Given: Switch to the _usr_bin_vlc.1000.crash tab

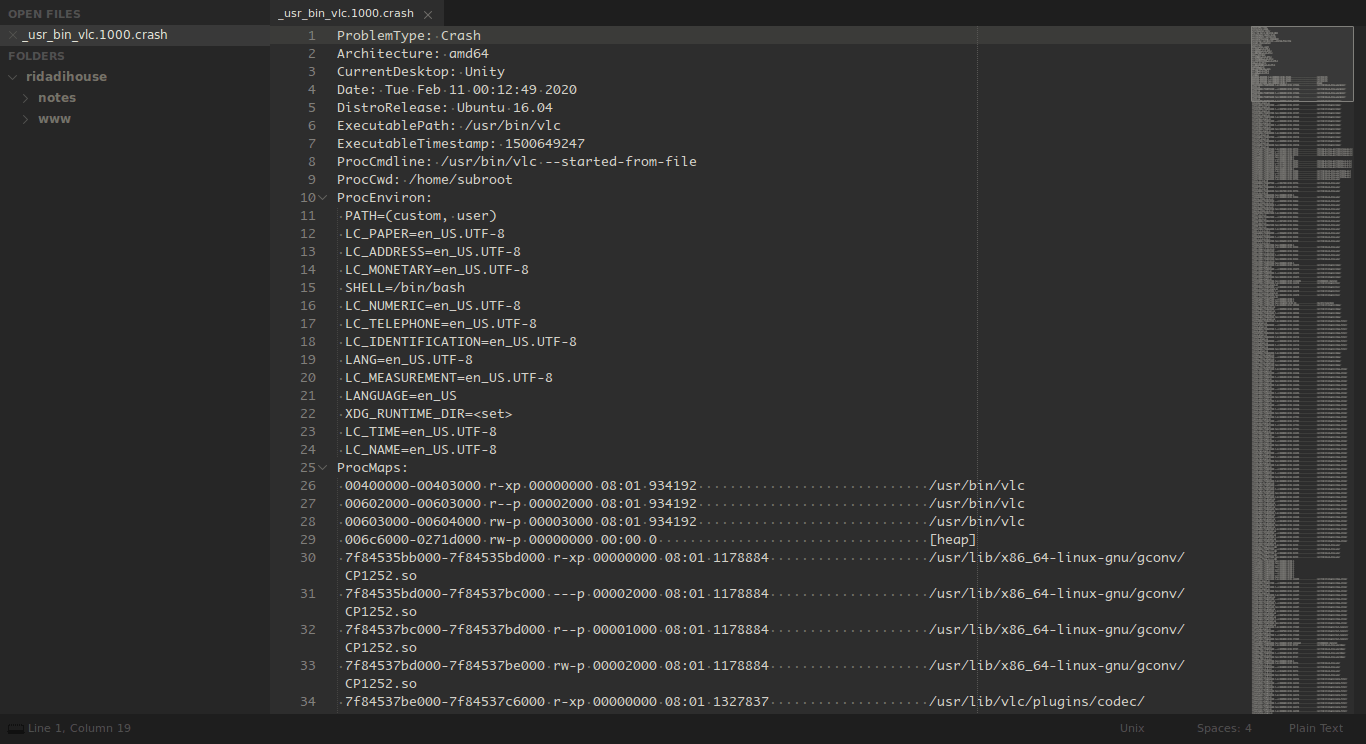Looking at the screenshot, I should (x=345, y=13).
